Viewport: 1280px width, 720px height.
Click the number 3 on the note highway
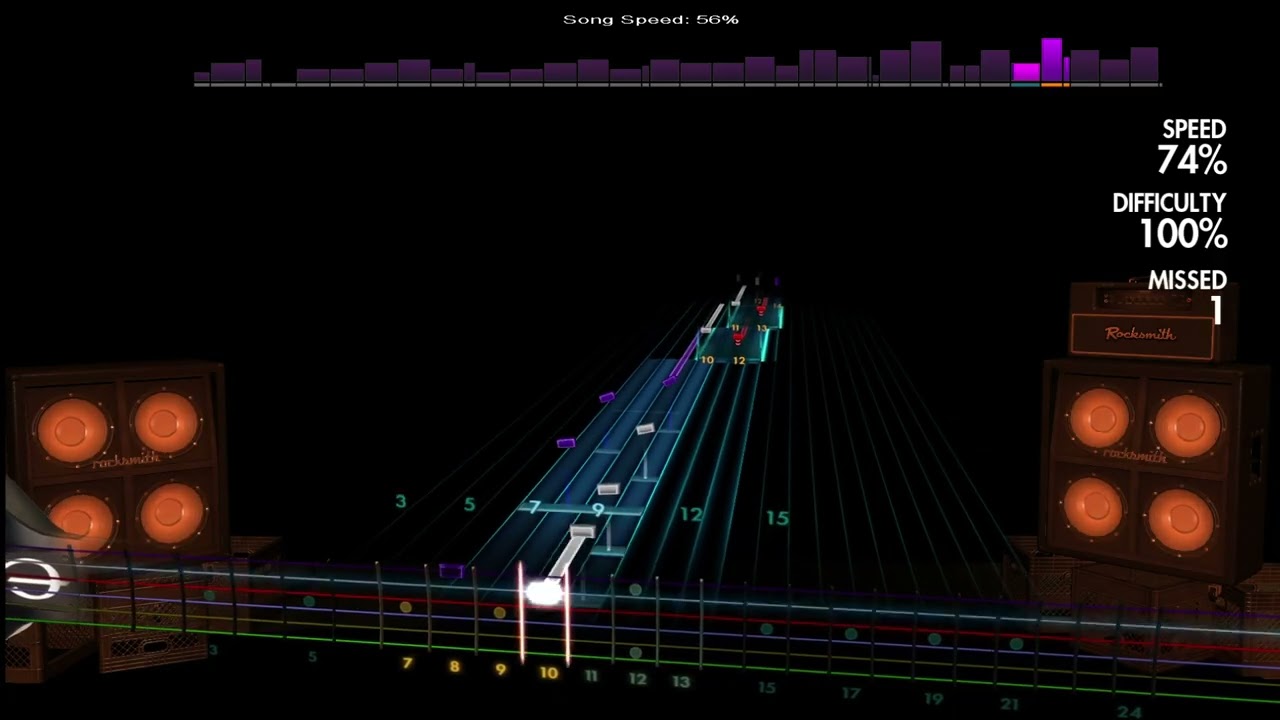point(401,501)
